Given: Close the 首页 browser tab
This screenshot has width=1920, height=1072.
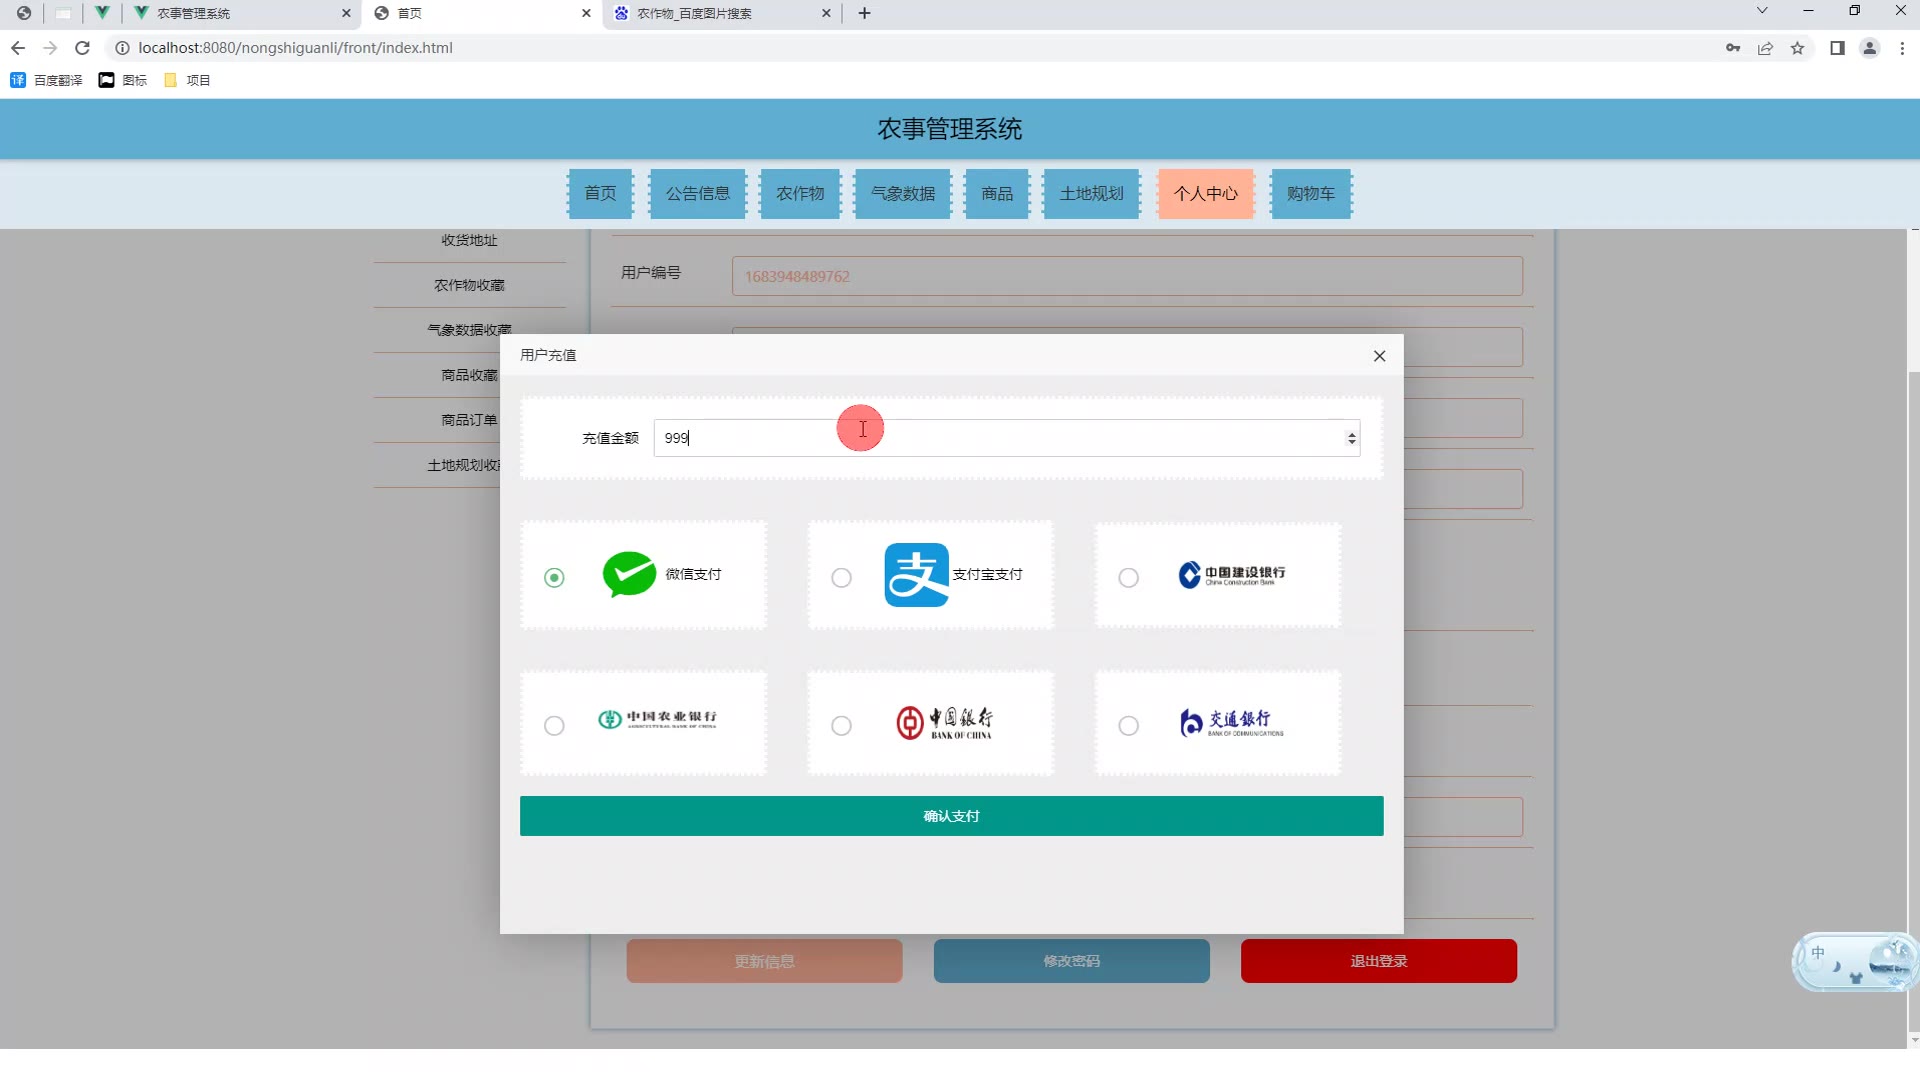Looking at the screenshot, I should [x=587, y=13].
